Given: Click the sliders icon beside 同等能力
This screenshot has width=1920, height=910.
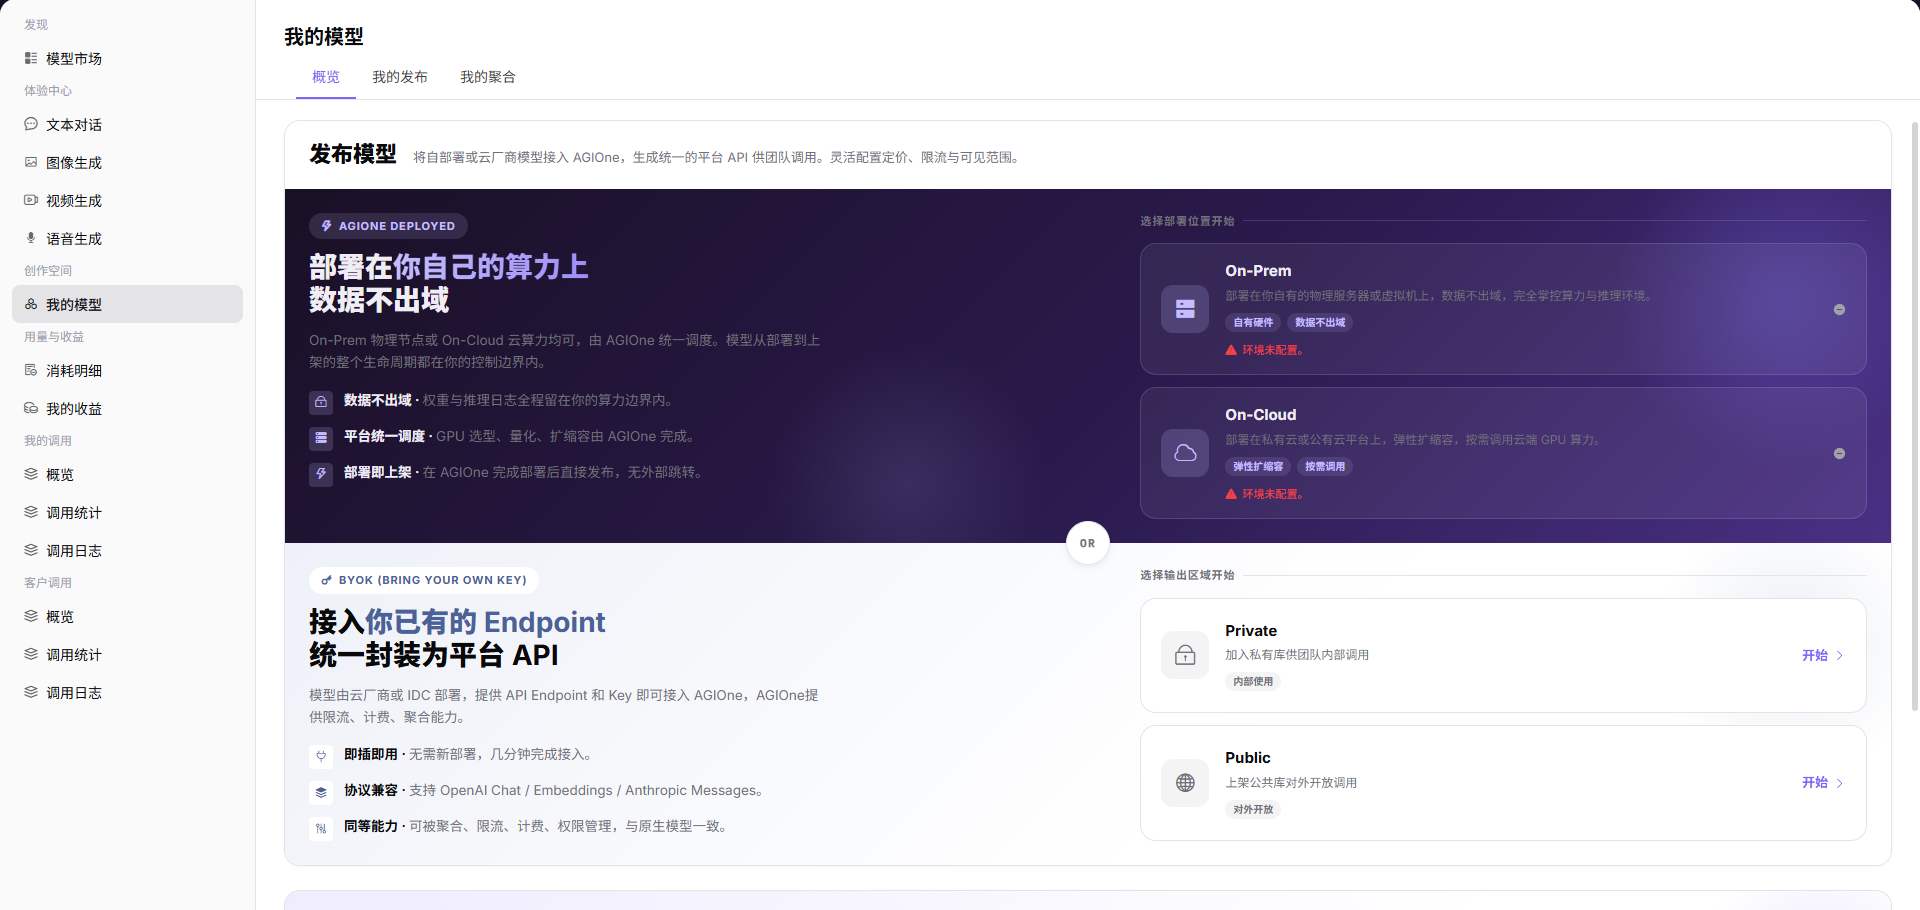Looking at the screenshot, I should click(x=321, y=828).
